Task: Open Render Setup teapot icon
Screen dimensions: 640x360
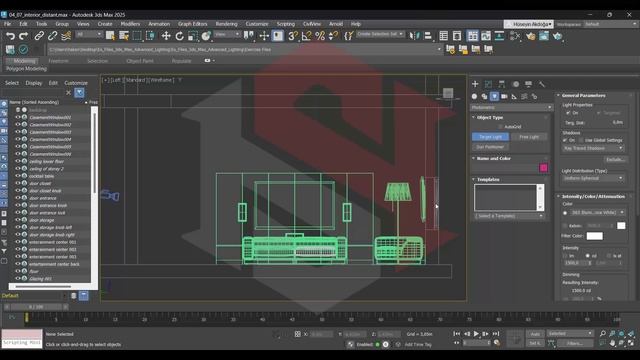Action: click(x=531, y=36)
